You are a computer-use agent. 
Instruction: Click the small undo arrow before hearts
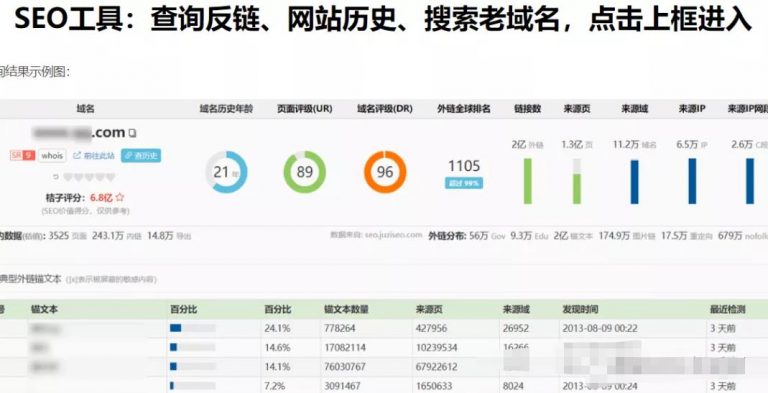click(55, 177)
